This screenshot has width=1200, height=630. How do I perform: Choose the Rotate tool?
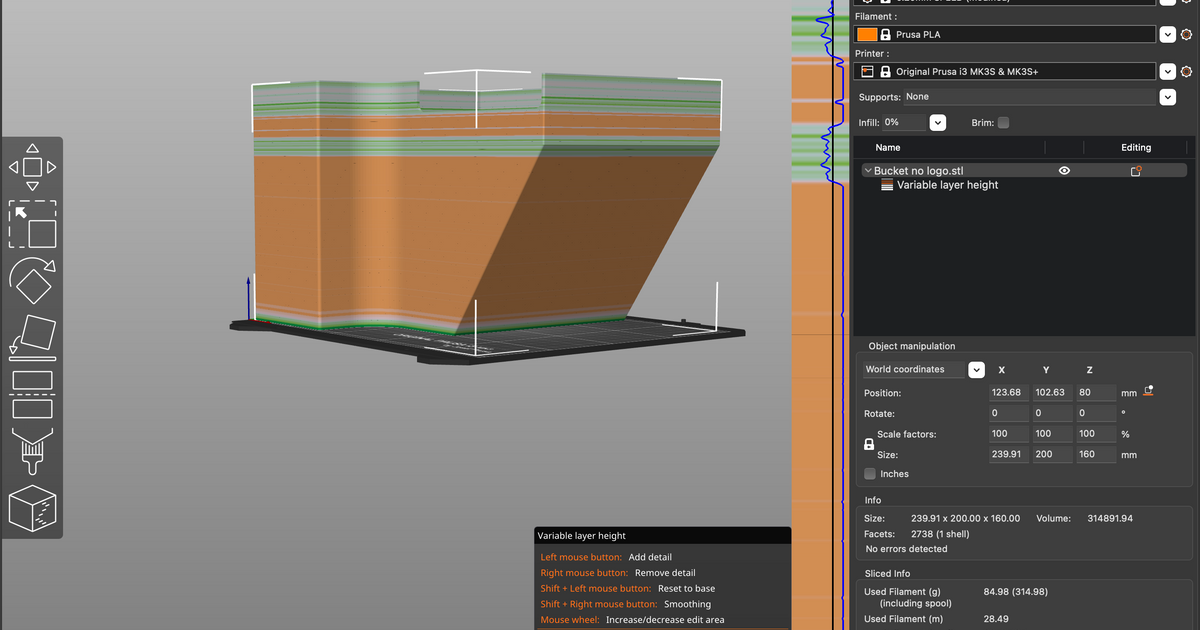[32, 283]
